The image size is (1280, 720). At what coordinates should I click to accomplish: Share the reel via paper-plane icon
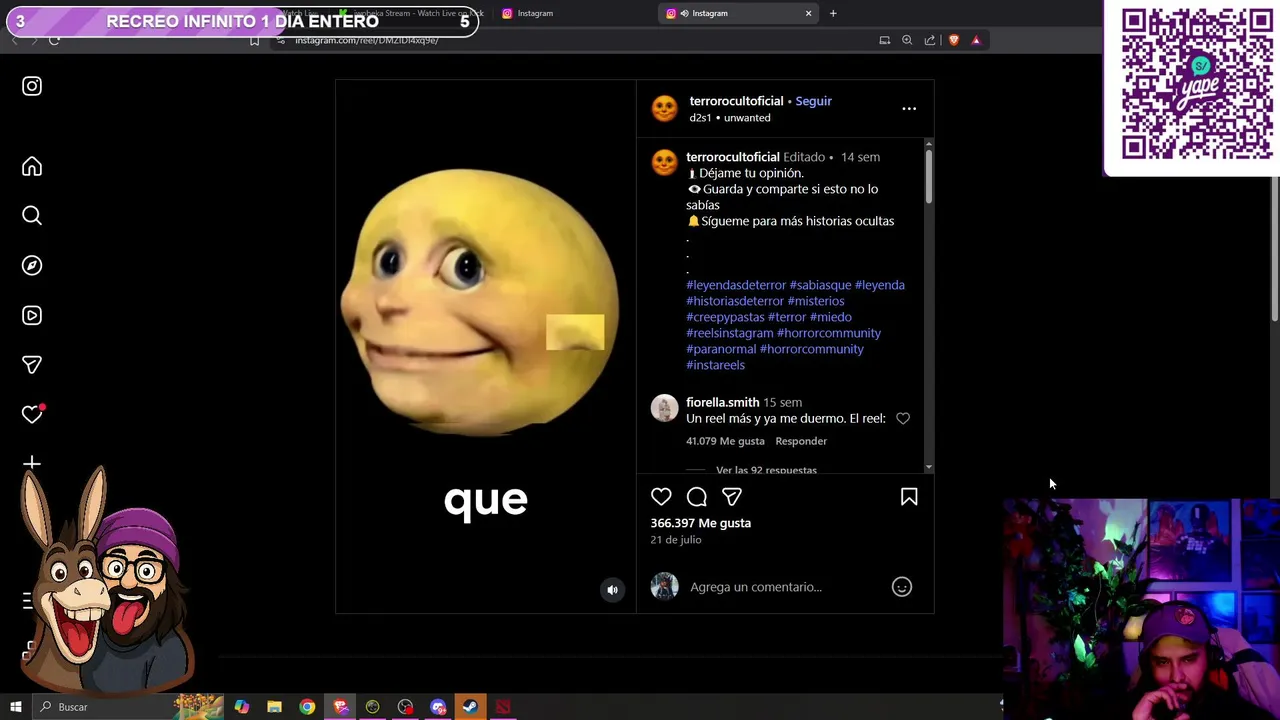point(732,497)
